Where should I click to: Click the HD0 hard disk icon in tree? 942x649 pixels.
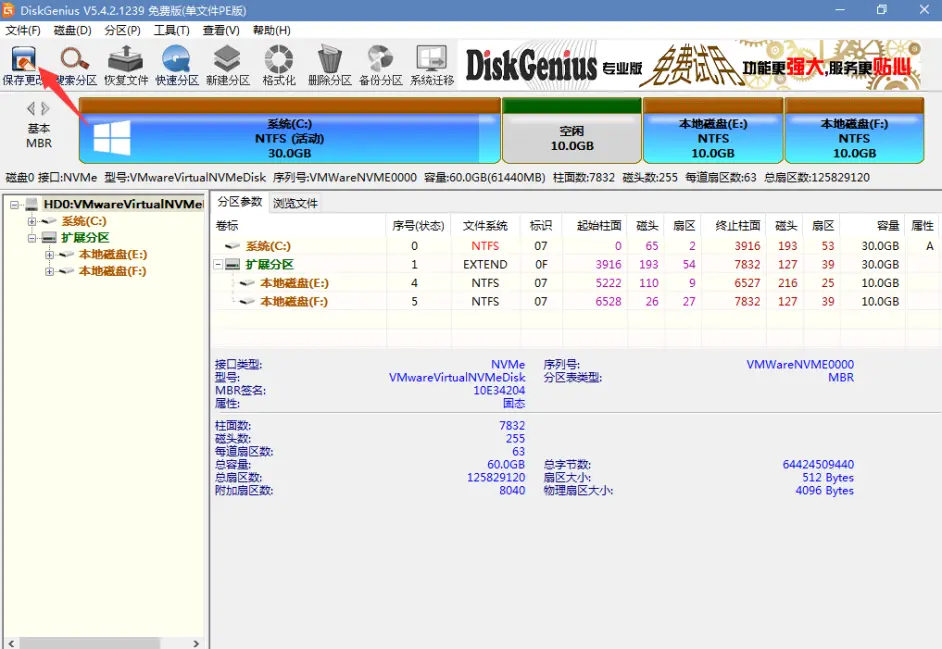click(x=31, y=204)
